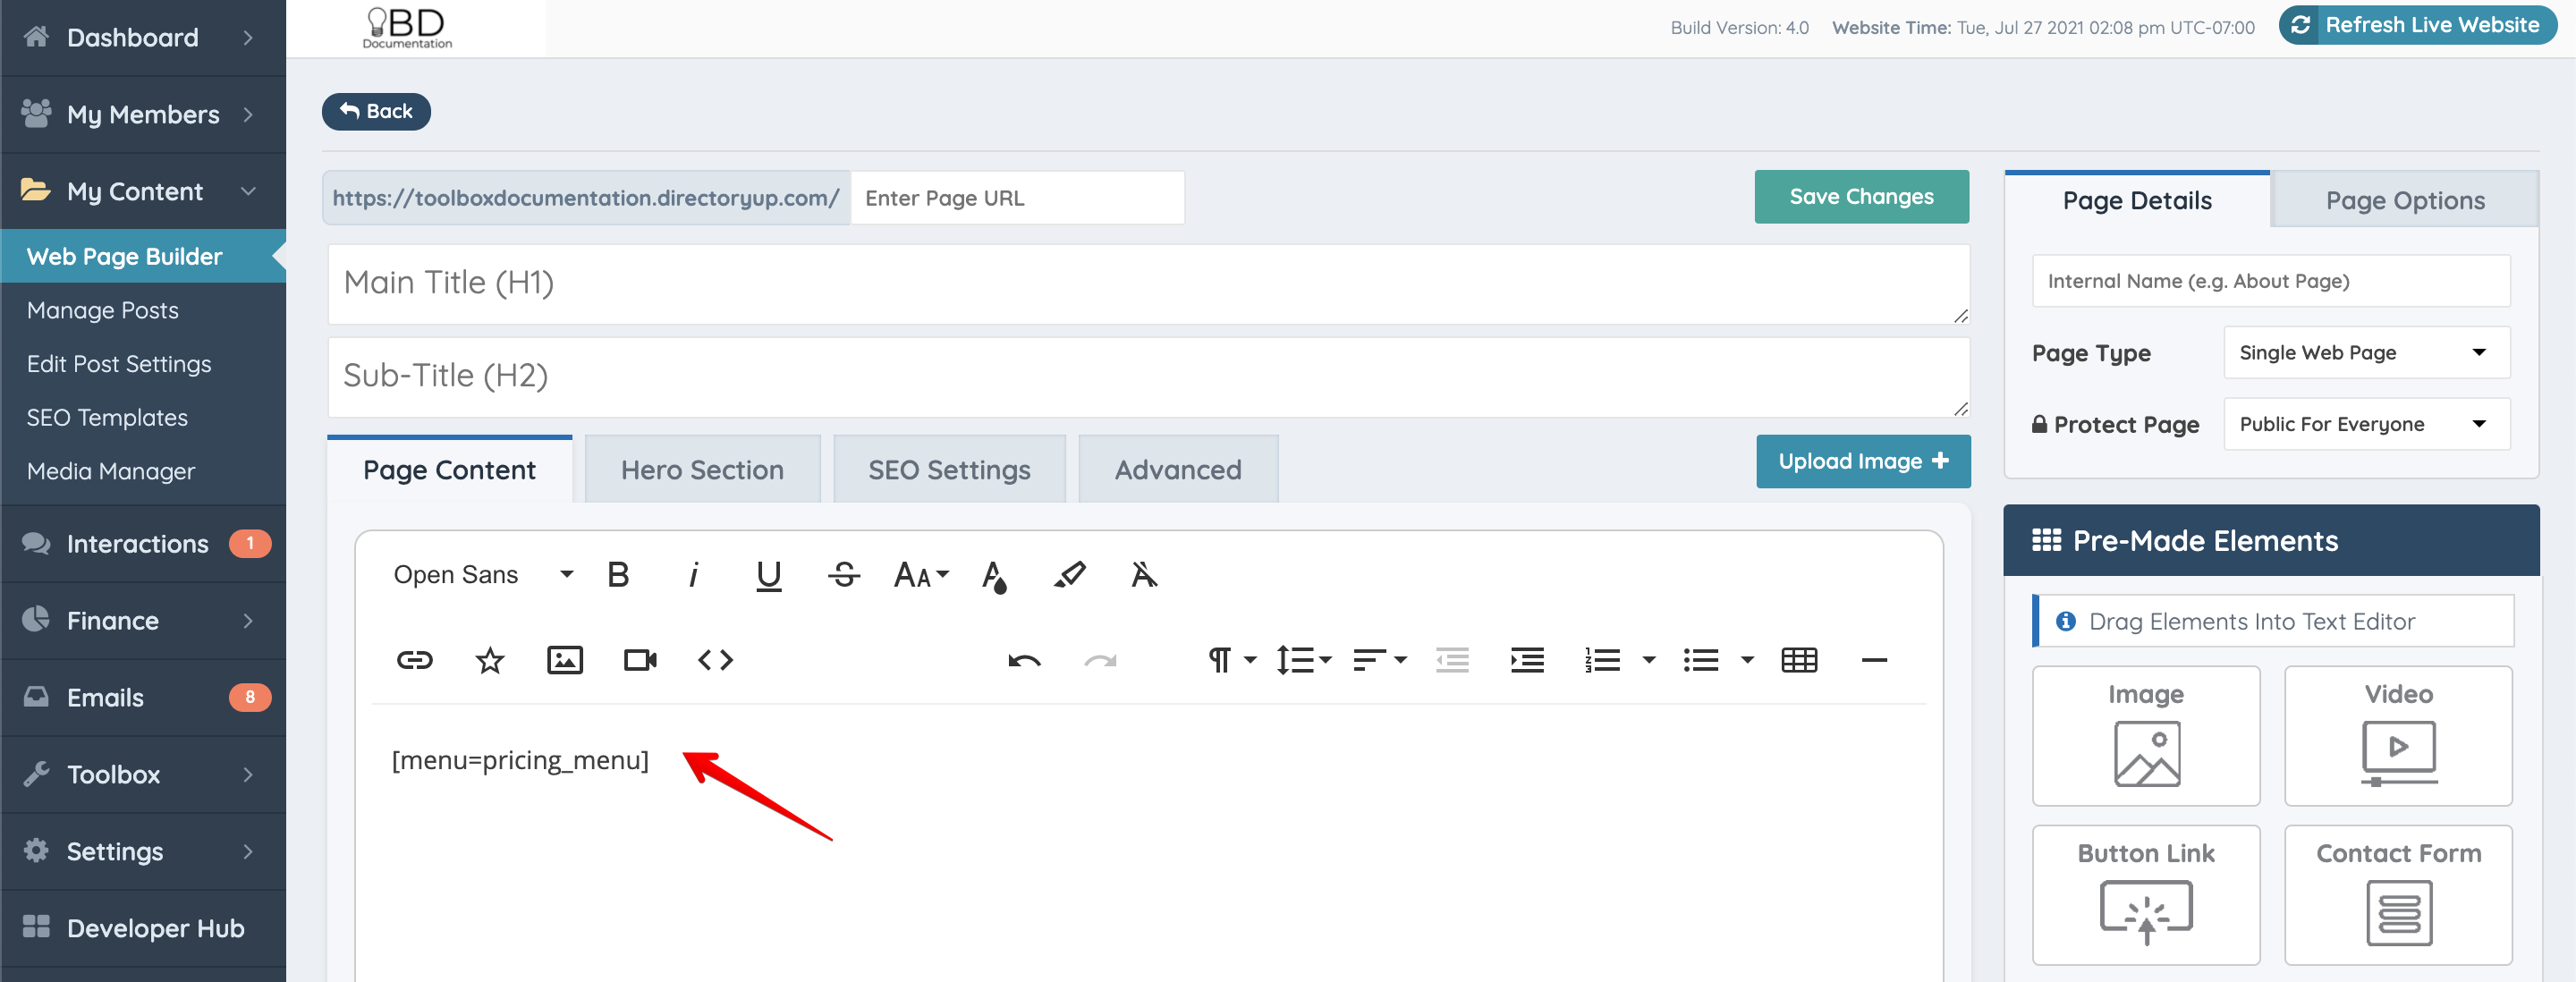This screenshot has height=982, width=2576.
Task: Click the Upload Image button
Action: pos(1862,461)
